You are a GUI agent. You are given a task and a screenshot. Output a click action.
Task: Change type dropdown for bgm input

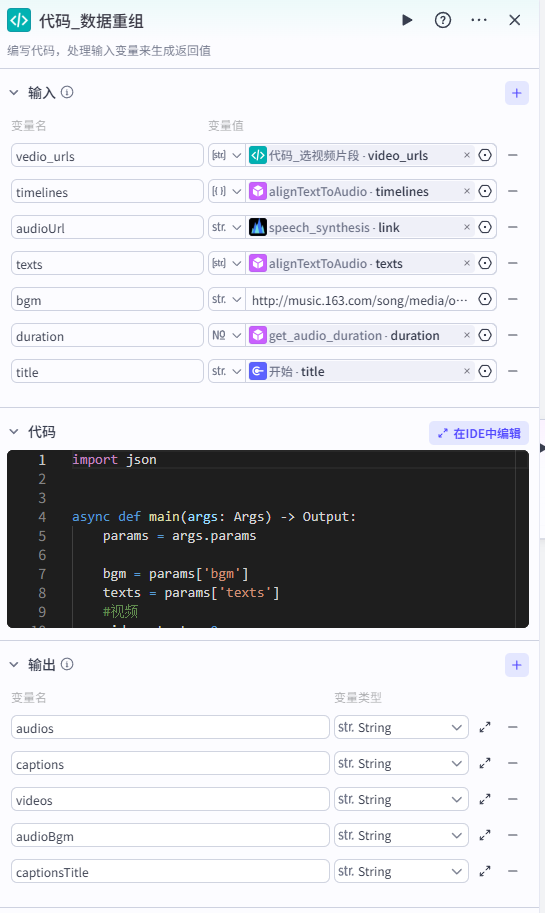(x=227, y=299)
